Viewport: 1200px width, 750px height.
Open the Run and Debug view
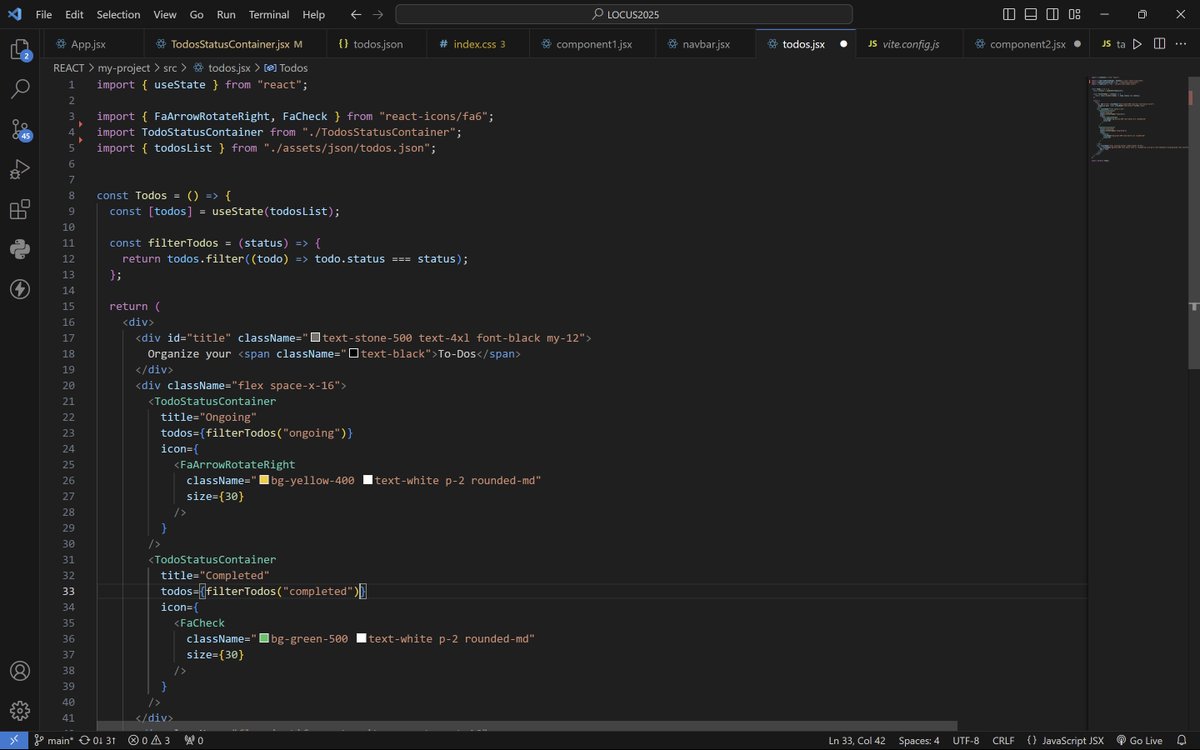pos(19,169)
